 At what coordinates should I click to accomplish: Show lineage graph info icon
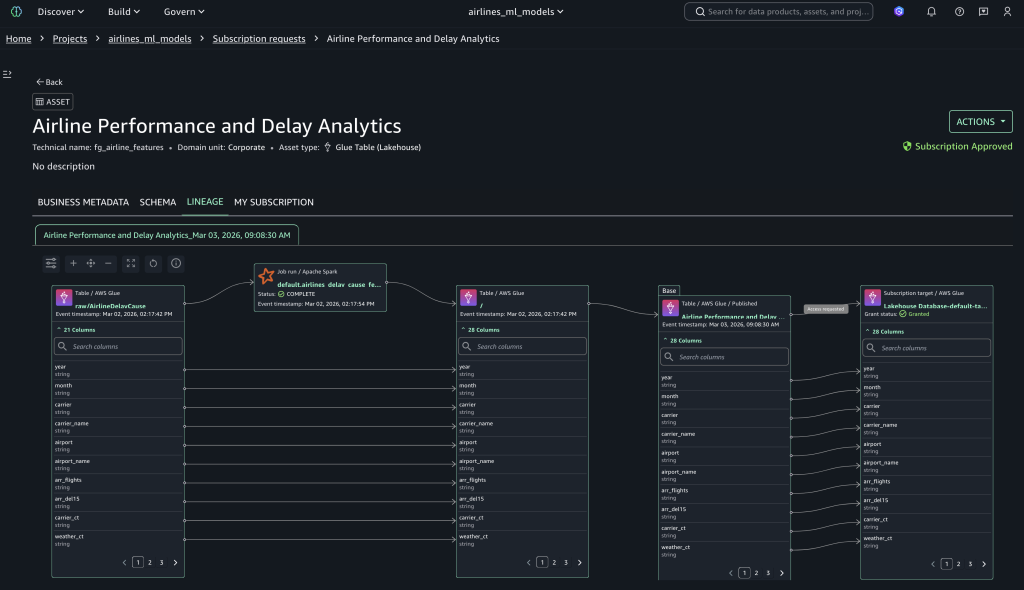coord(176,263)
